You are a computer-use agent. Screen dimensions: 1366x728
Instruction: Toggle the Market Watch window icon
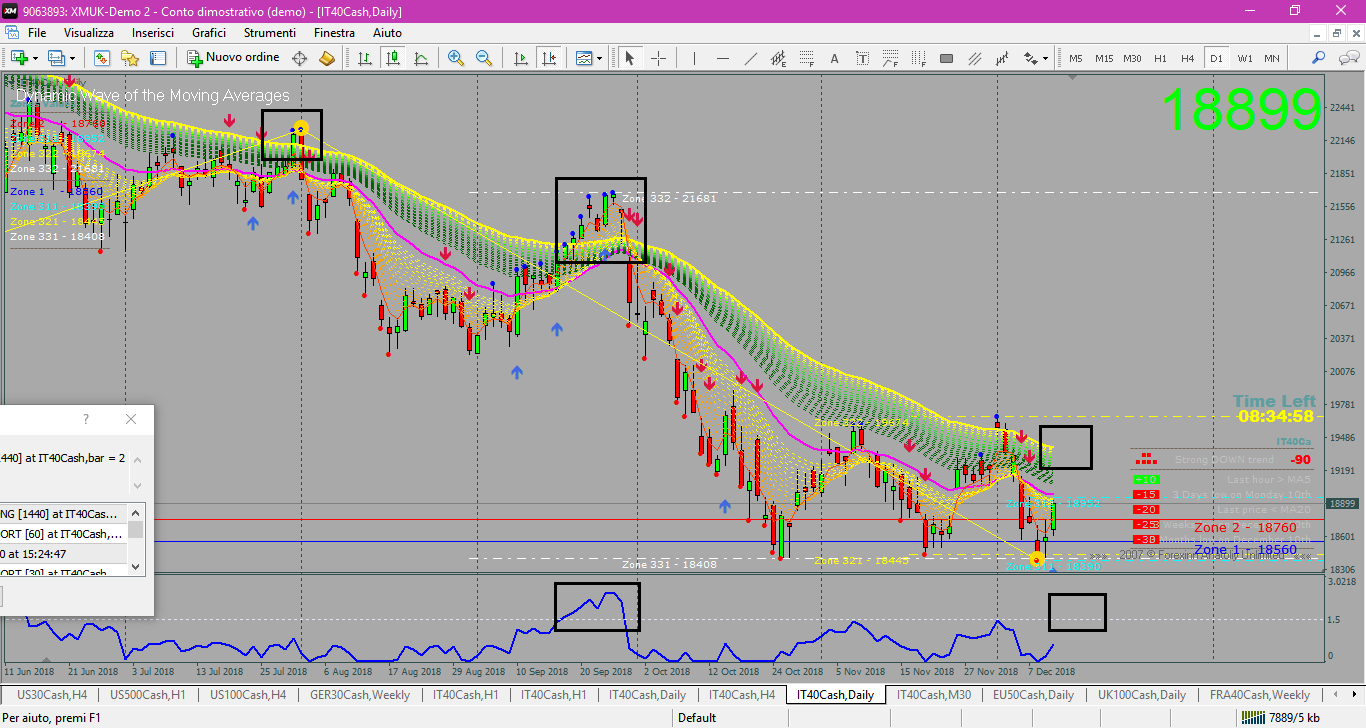click(100, 58)
